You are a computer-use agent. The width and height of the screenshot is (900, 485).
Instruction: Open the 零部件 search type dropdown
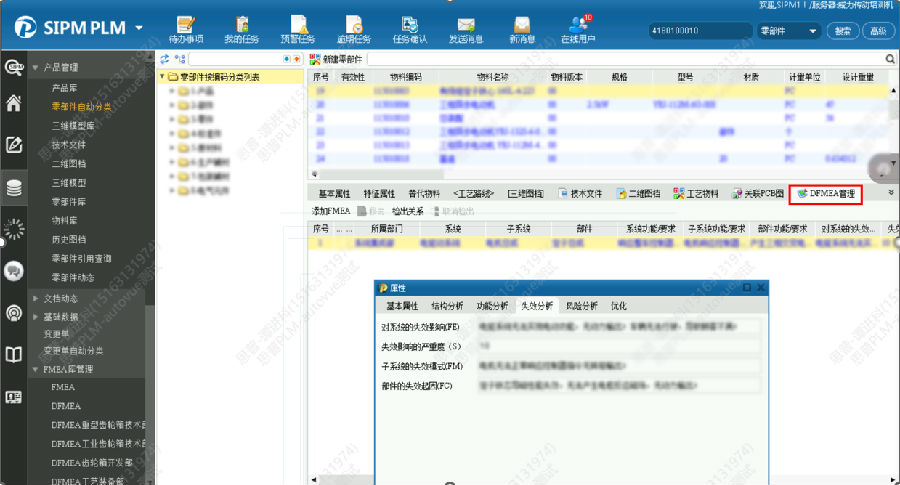[789, 31]
